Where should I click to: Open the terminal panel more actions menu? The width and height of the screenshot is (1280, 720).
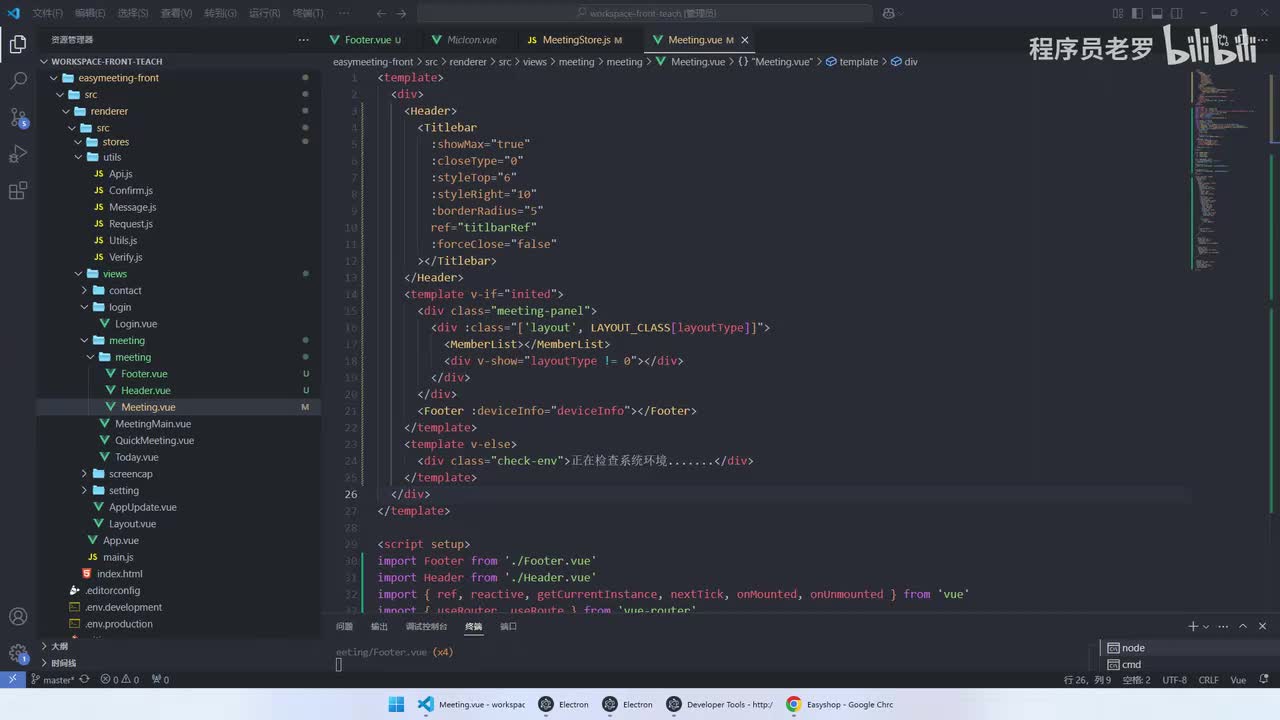pos(1221,626)
